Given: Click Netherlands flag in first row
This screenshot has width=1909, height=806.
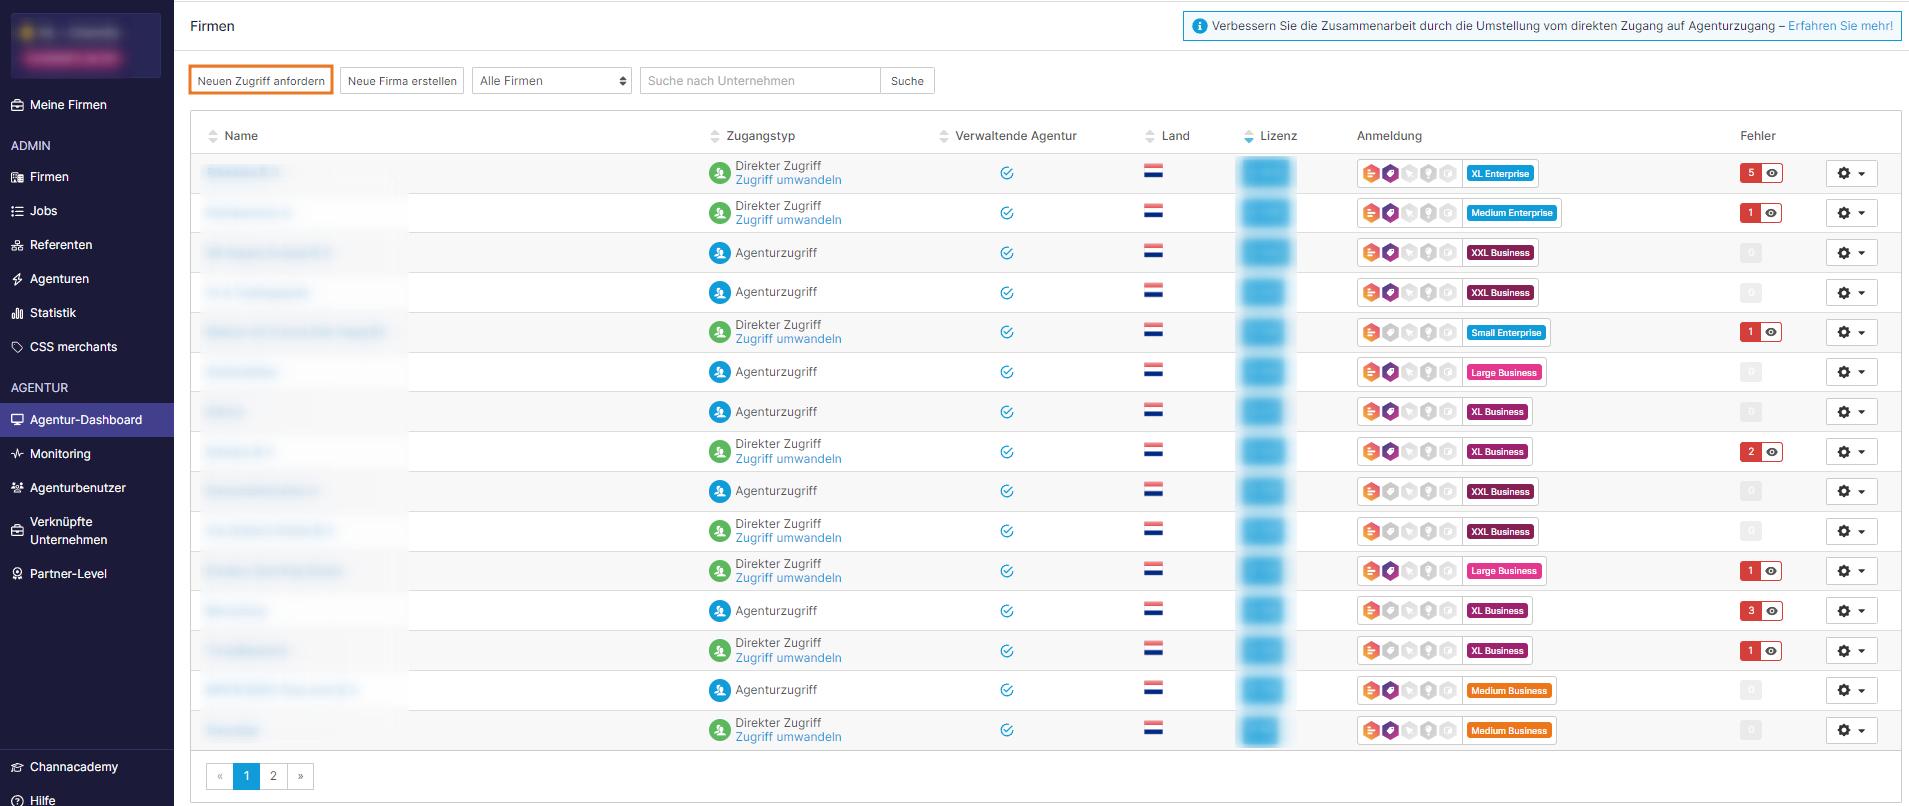Looking at the screenshot, I should click(1153, 172).
